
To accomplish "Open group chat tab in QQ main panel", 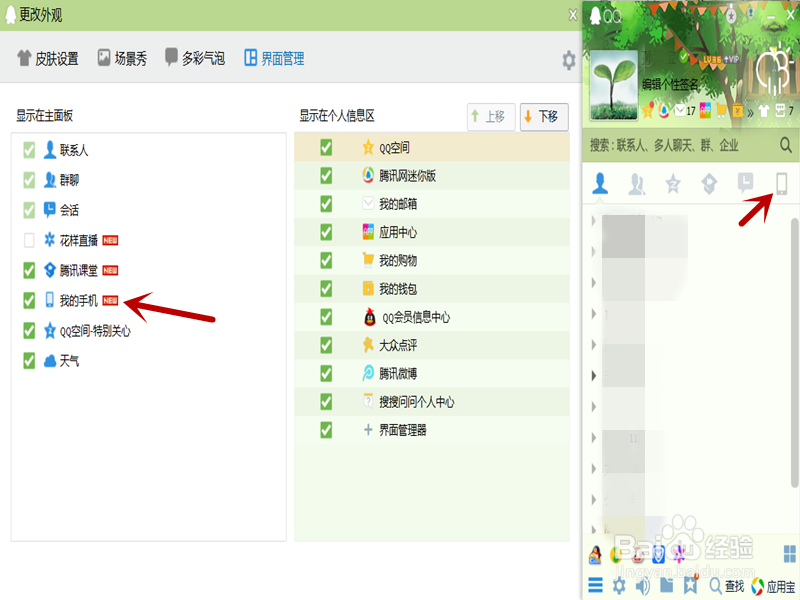I will coord(637,184).
